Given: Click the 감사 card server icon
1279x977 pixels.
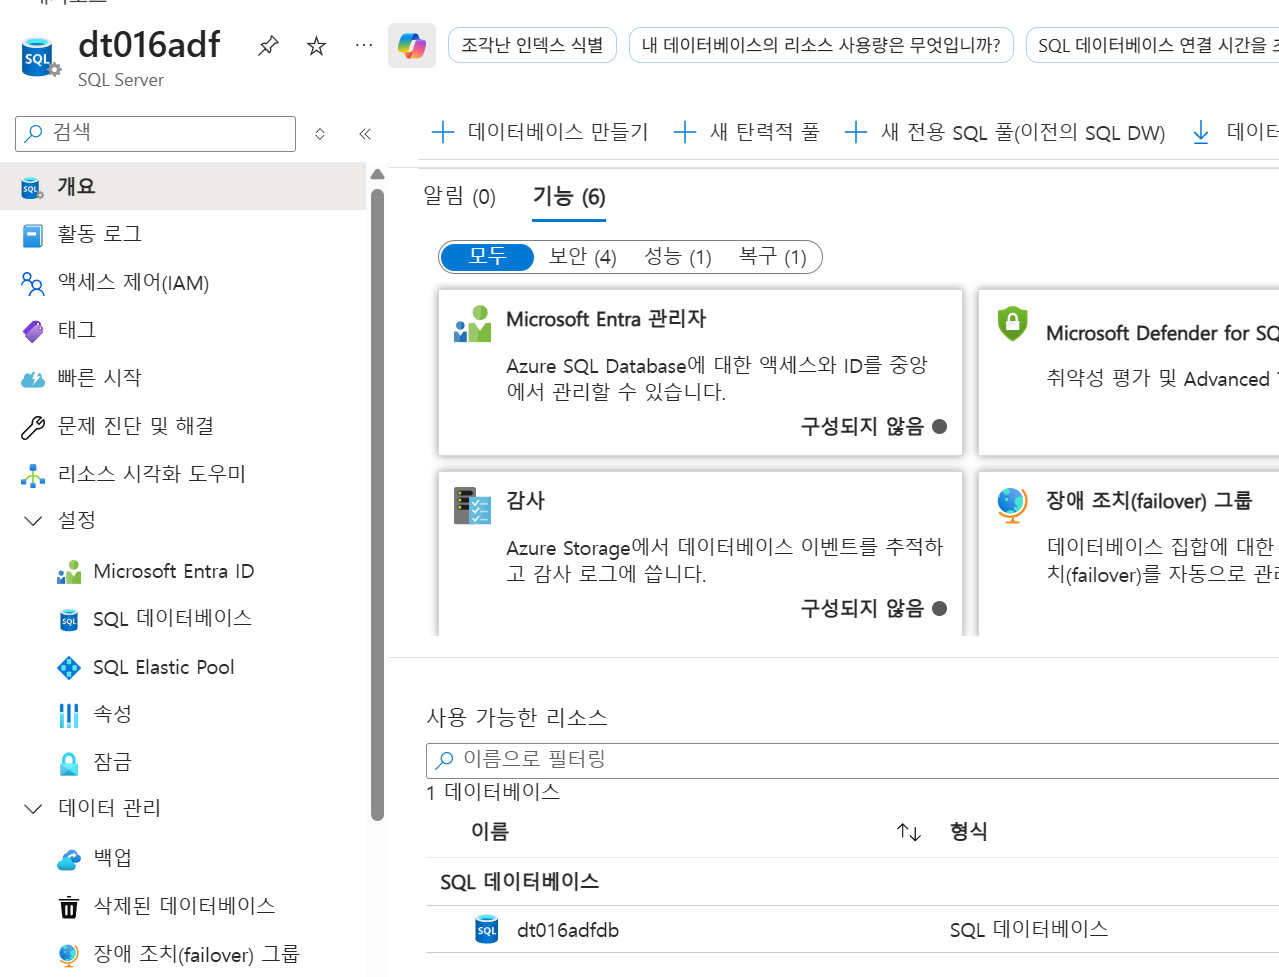Looking at the screenshot, I should pyautogui.click(x=472, y=506).
